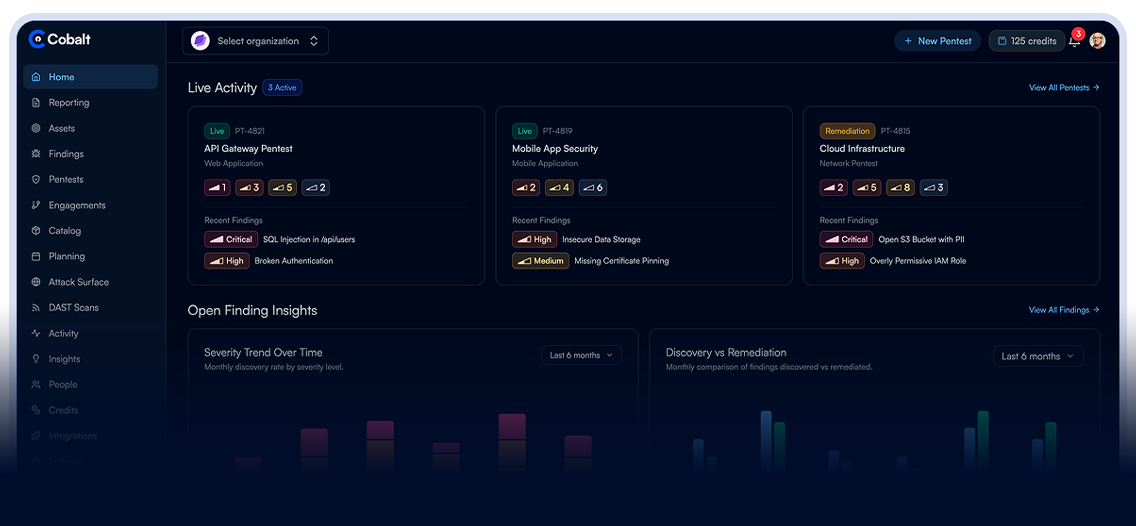Click the Planning calendar icon
1136x526 pixels.
[x=36, y=256]
